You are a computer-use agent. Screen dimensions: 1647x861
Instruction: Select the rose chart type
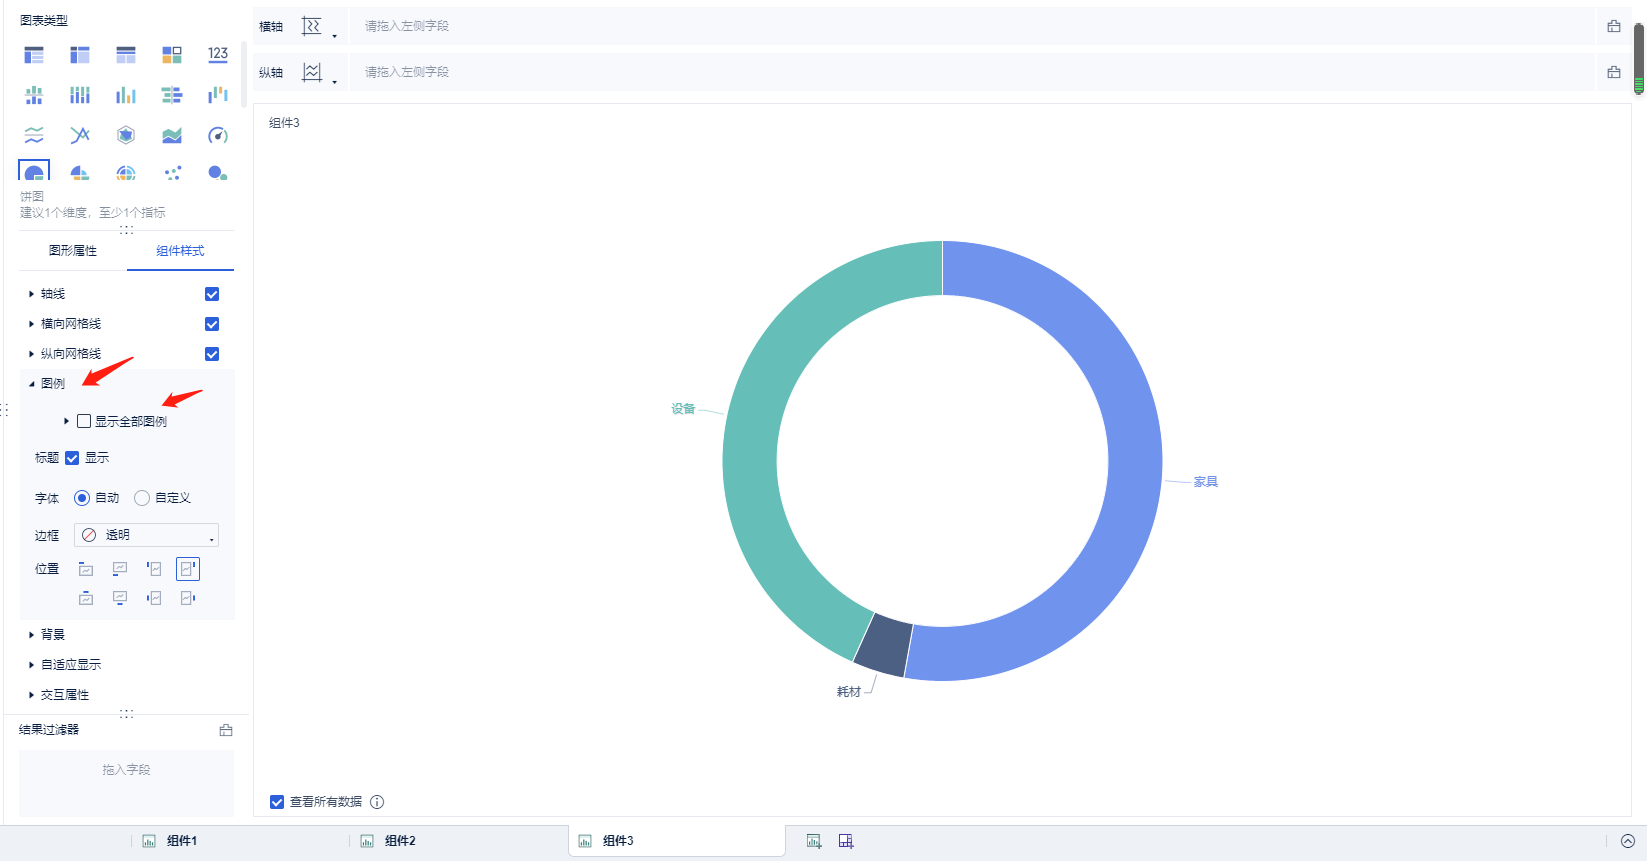(80, 173)
